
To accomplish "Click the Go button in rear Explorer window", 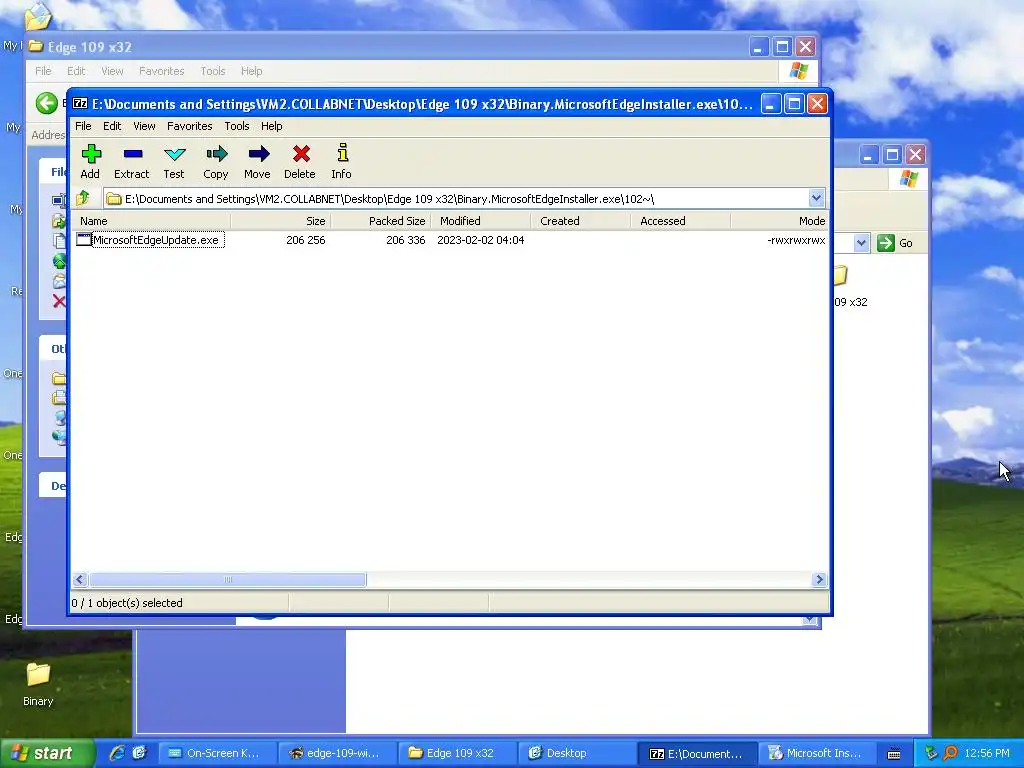I will (896, 243).
